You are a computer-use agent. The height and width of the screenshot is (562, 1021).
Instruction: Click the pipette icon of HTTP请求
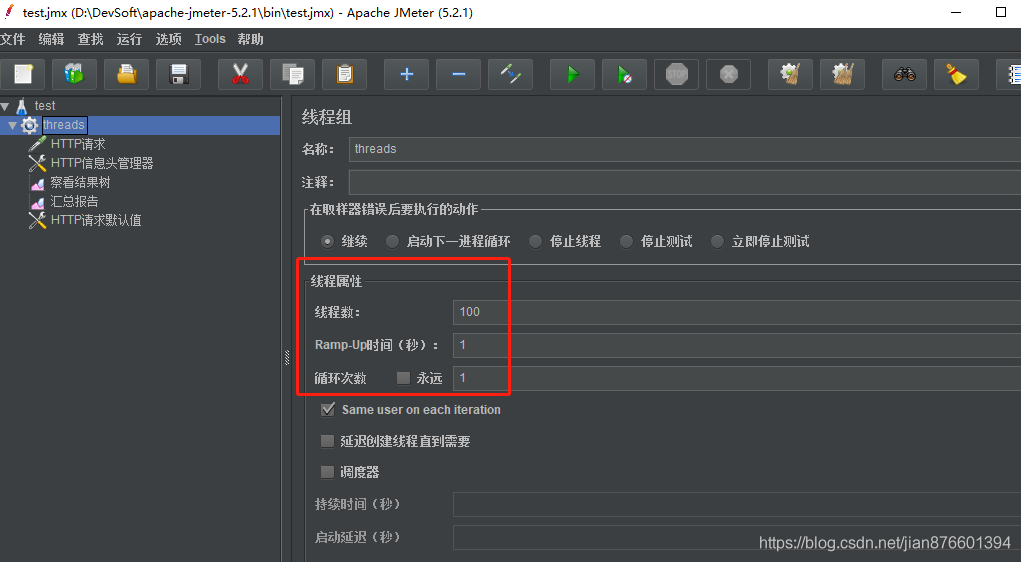(x=37, y=144)
